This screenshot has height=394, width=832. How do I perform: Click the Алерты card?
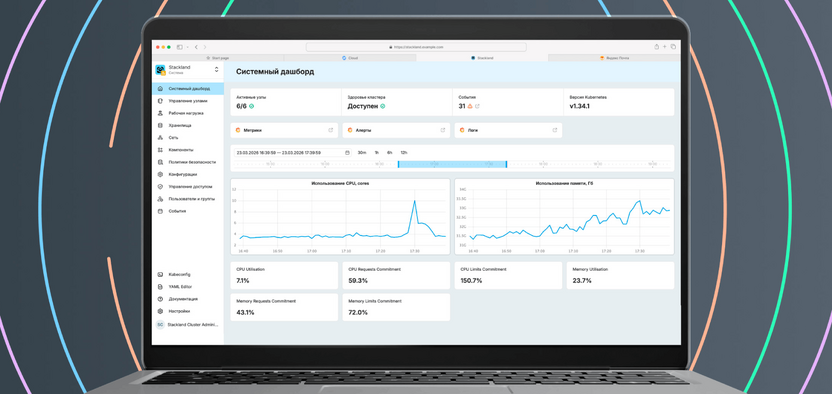396,130
